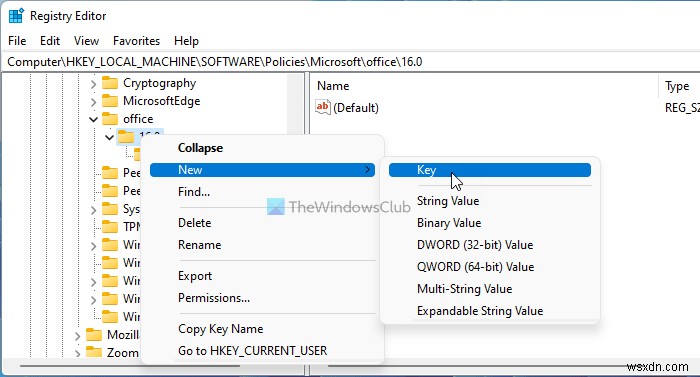The height and width of the screenshot is (377, 700).
Task: Click the TPM folder icon
Action: 110,227
